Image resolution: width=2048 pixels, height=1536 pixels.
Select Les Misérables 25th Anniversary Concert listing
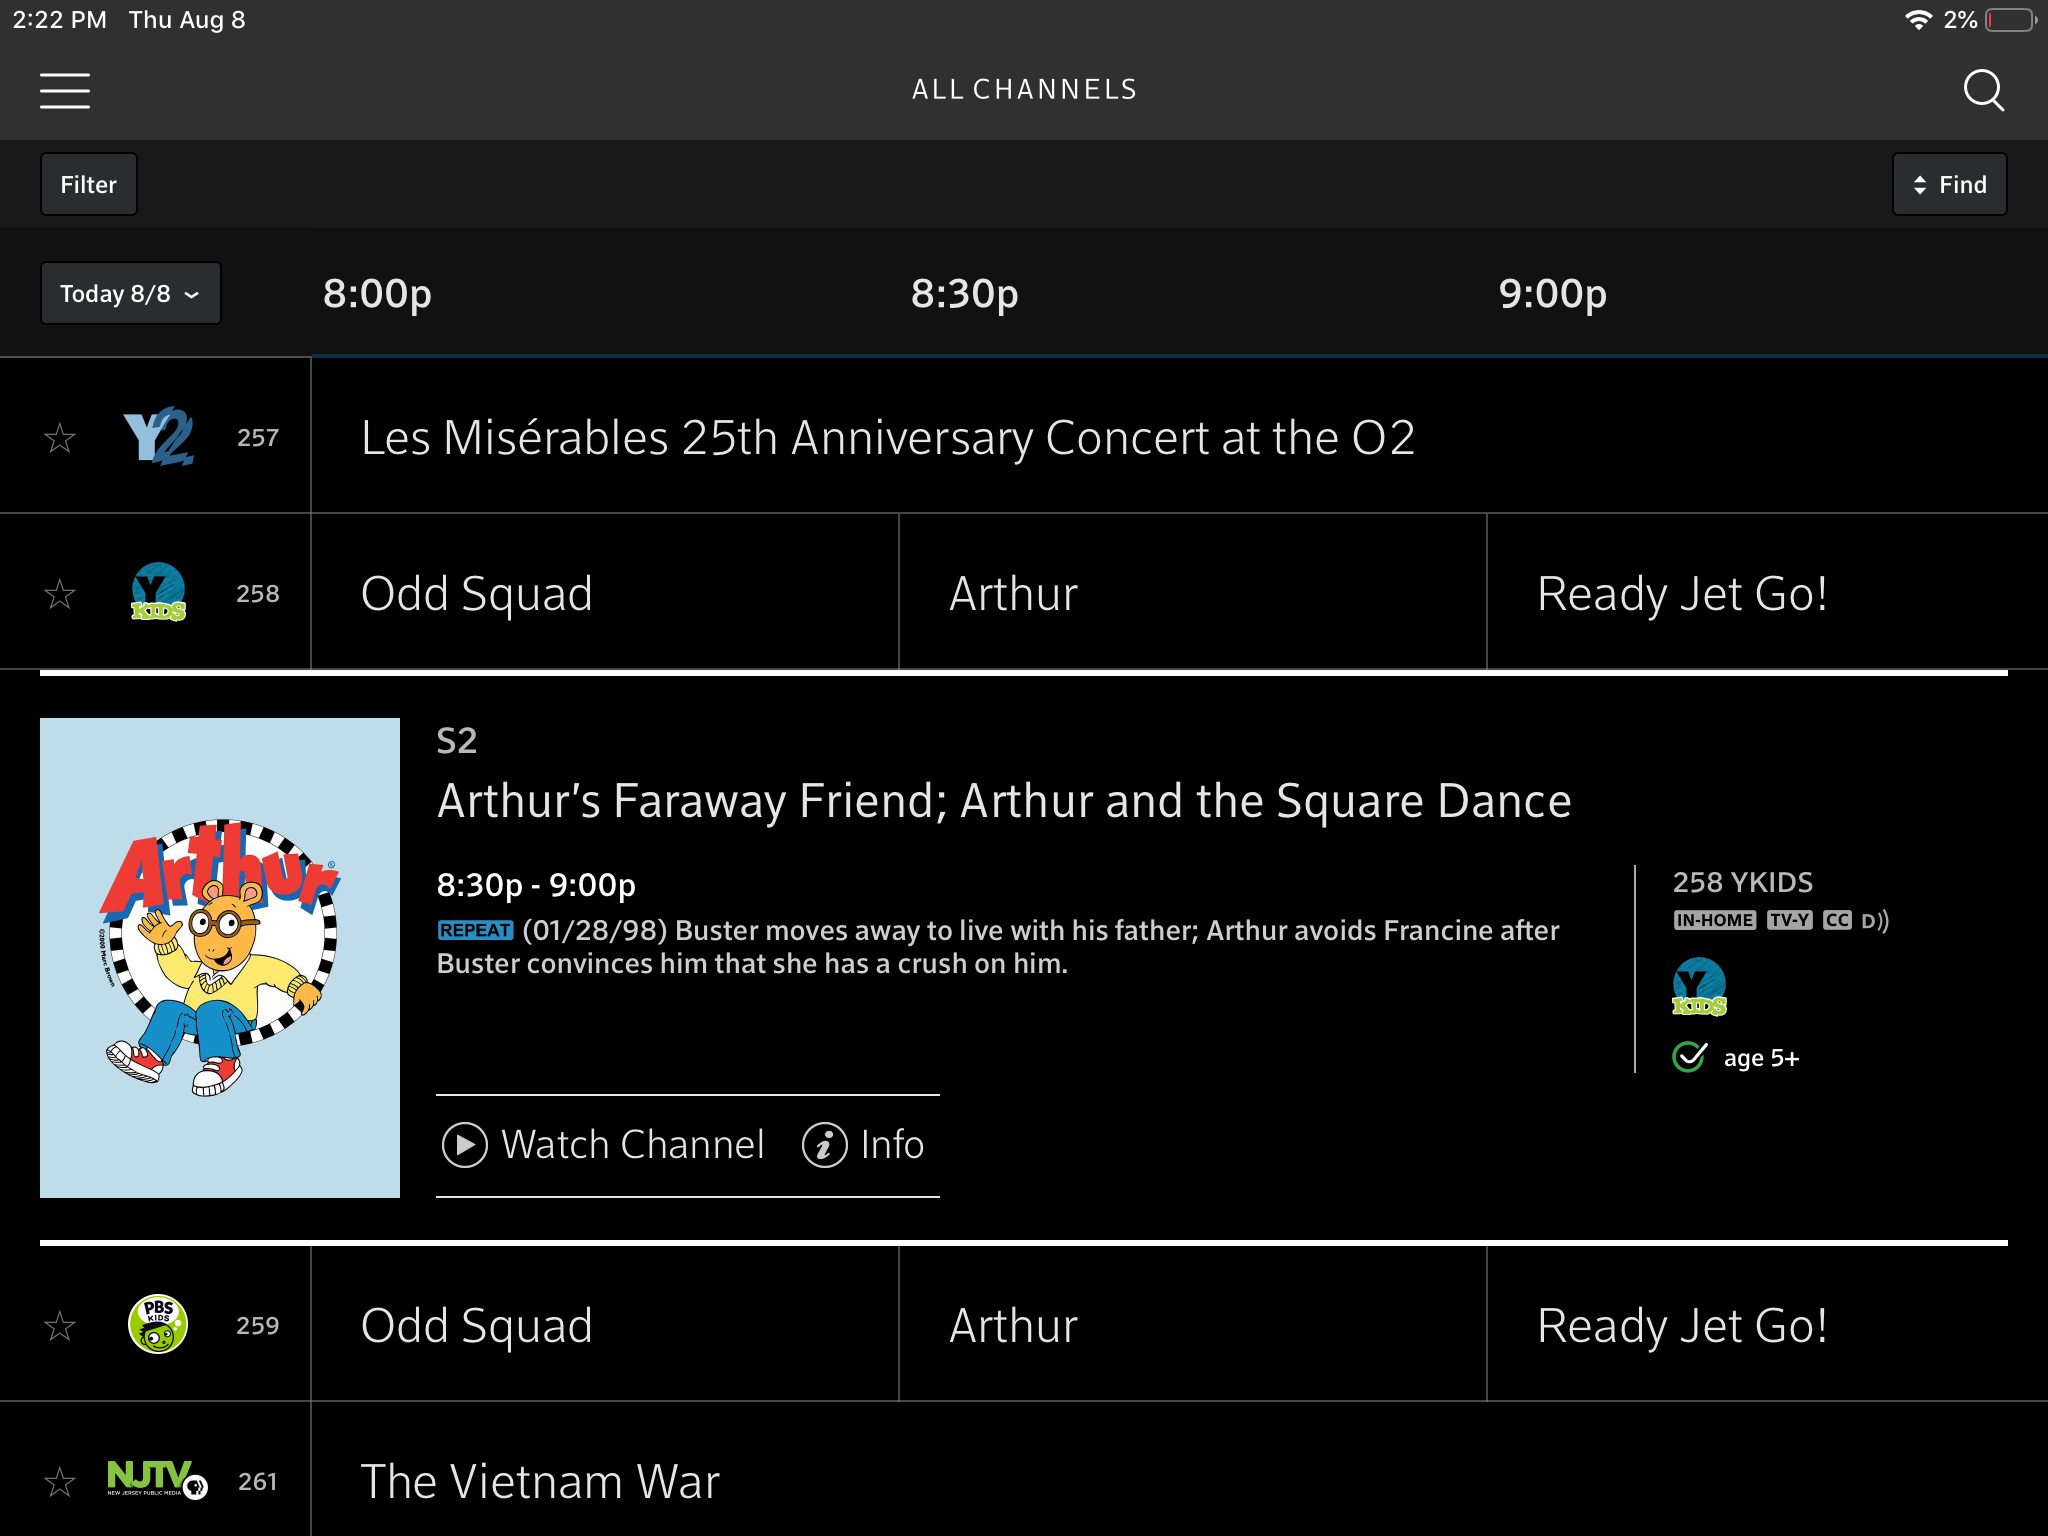pos(887,438)
